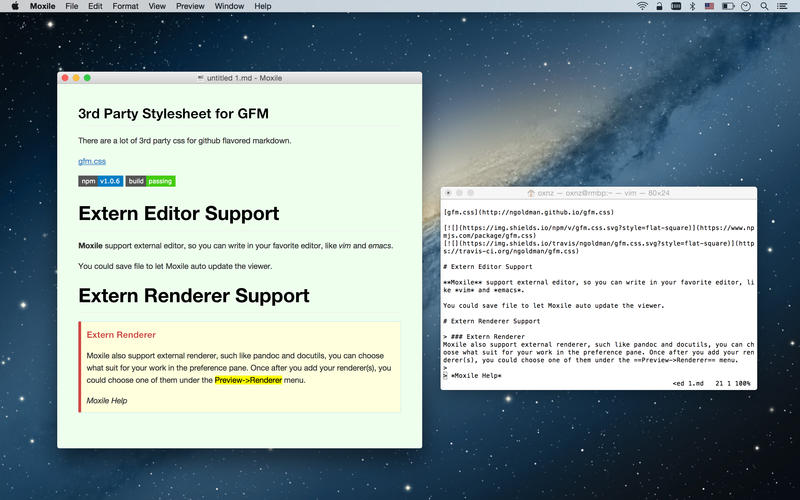The height and width of the screenshot is (500, 800).
Task: Click '# Extern Editor Support' line in vim
Action: pos(488,267)
